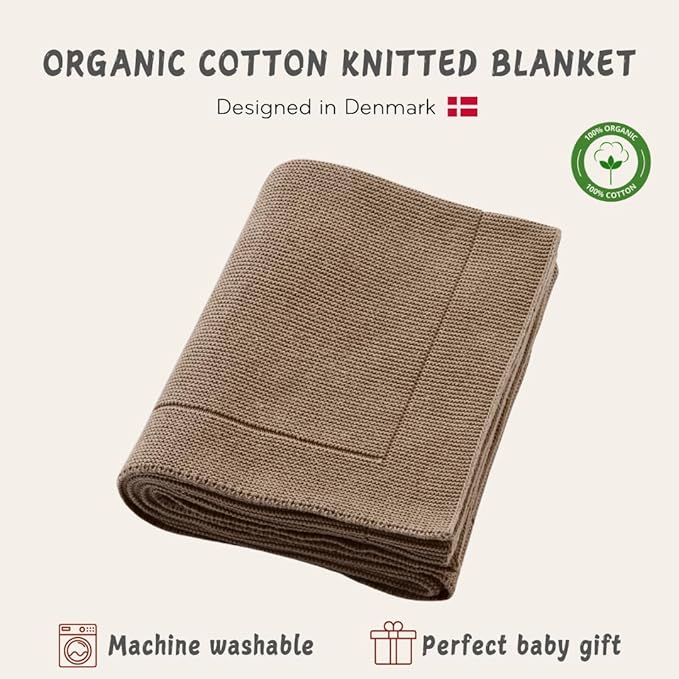Click the Danish flag icon
The image size is (679, 679).
coord(462,107)
